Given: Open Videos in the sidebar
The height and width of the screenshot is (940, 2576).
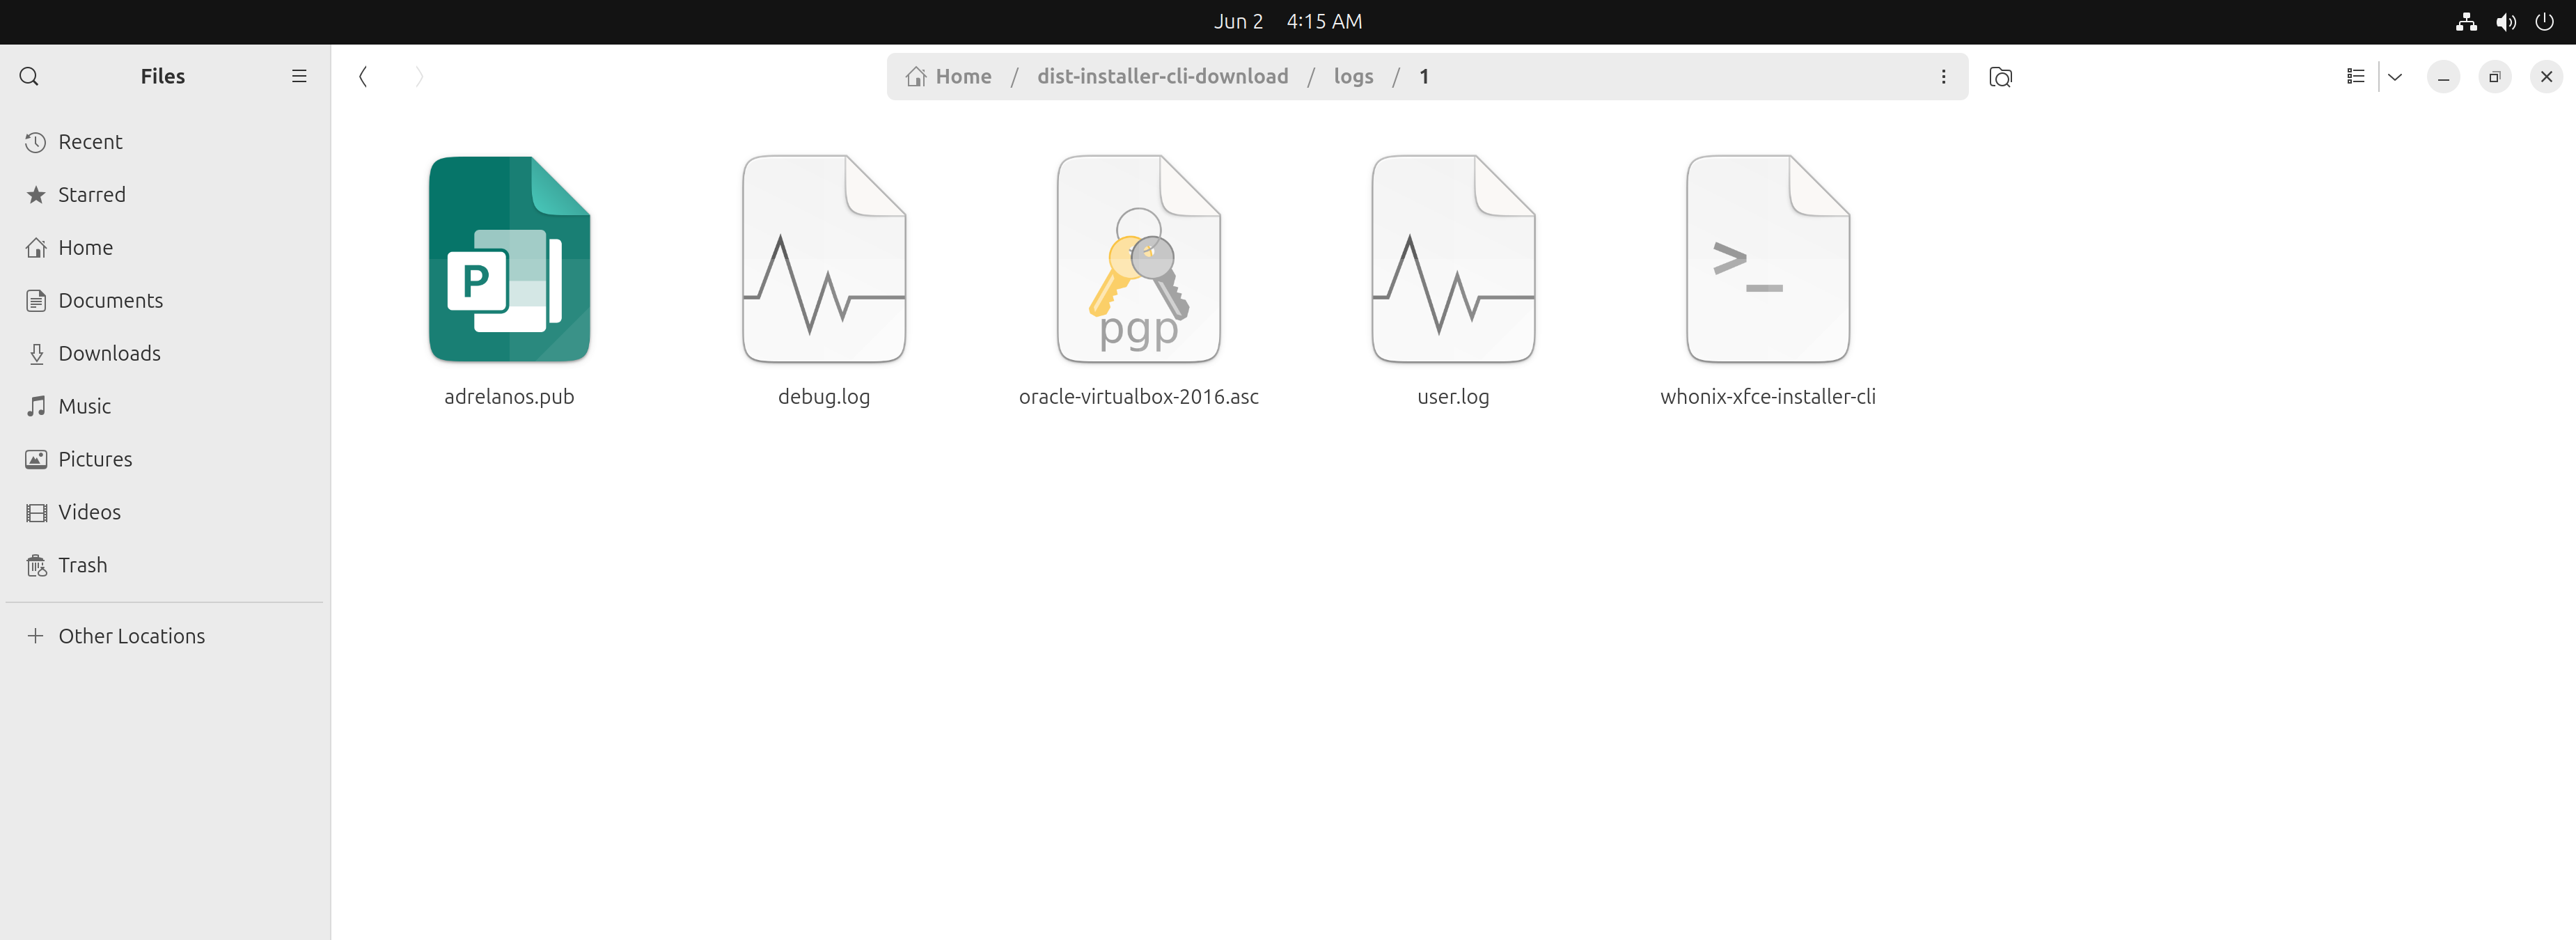Looking at the screenshot, I should click(164, 512).
